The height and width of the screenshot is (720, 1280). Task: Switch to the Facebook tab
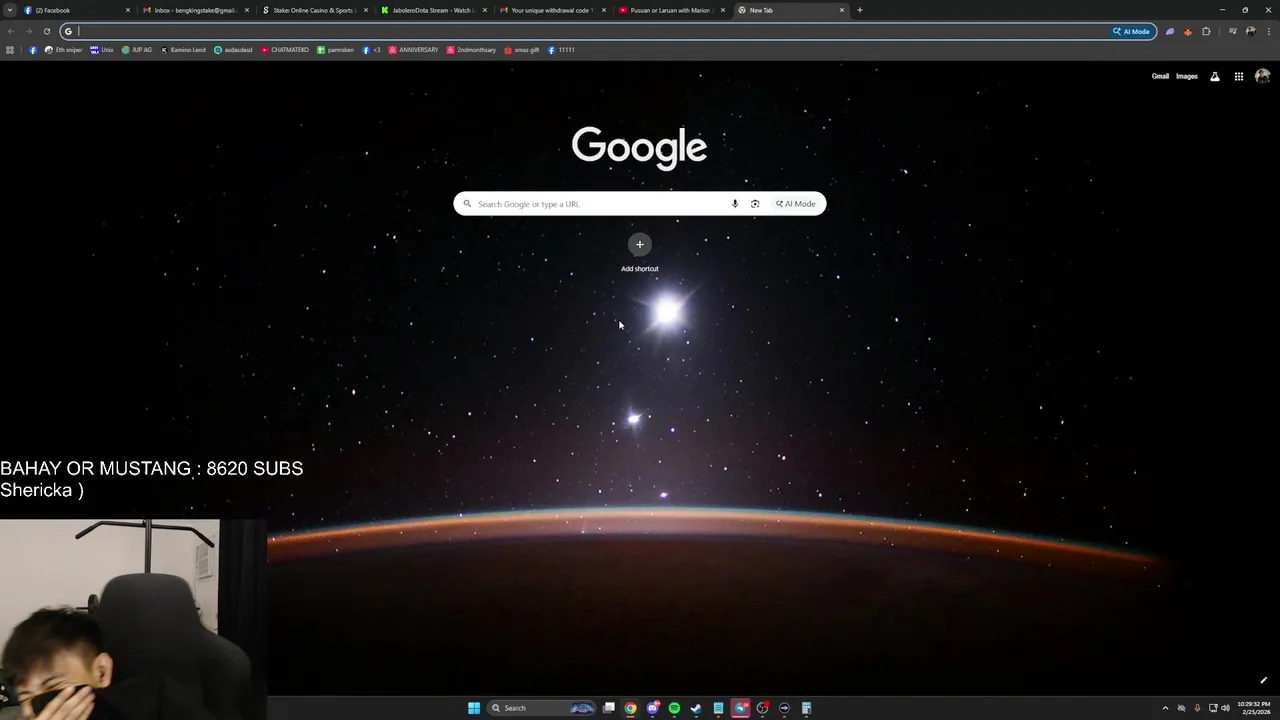pos(75,10)
